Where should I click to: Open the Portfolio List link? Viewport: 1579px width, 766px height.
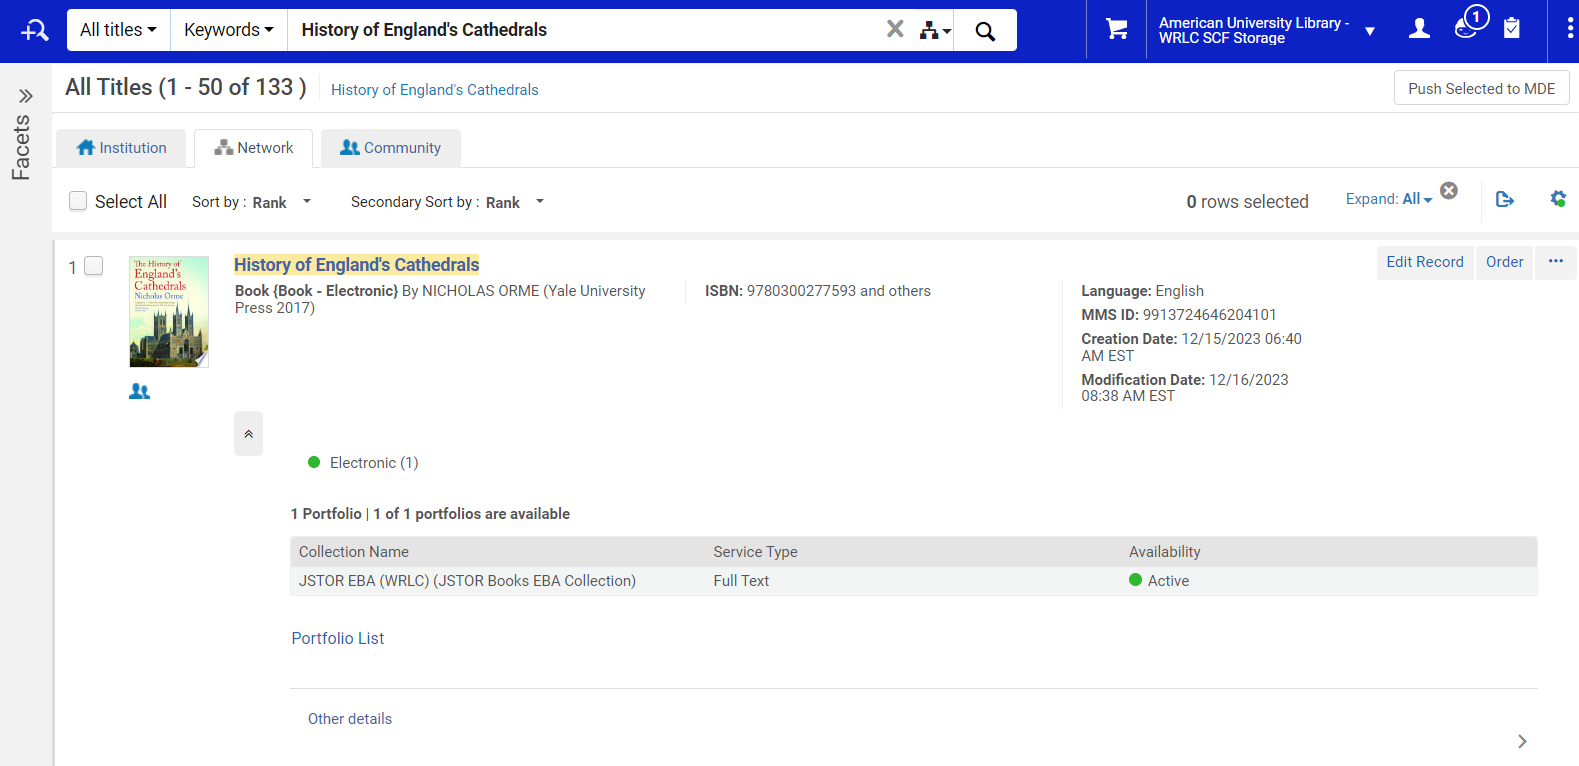338,638
